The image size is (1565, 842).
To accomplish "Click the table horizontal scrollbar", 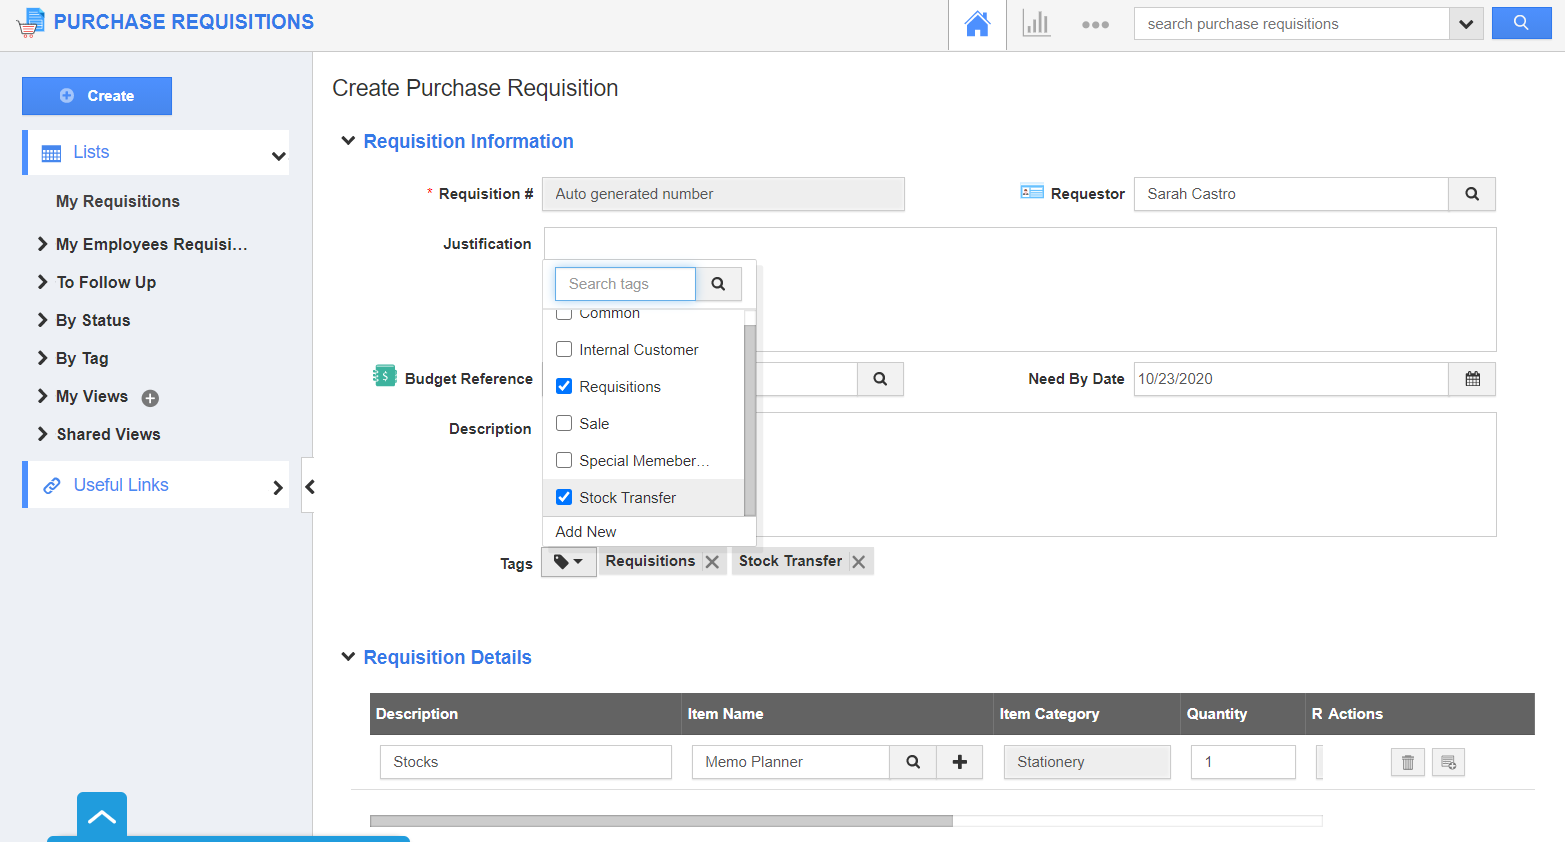I will tap(661, 821).
